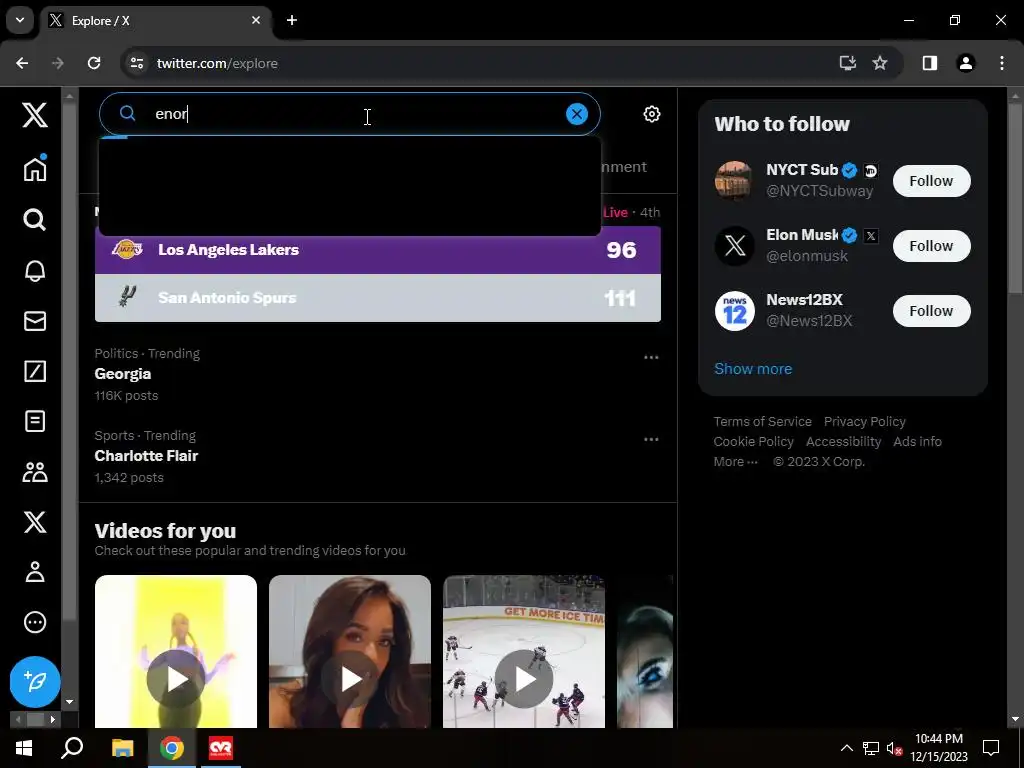The image size is (1024, 768).
Task: Play the hockey game video
Action: [524, 679]
